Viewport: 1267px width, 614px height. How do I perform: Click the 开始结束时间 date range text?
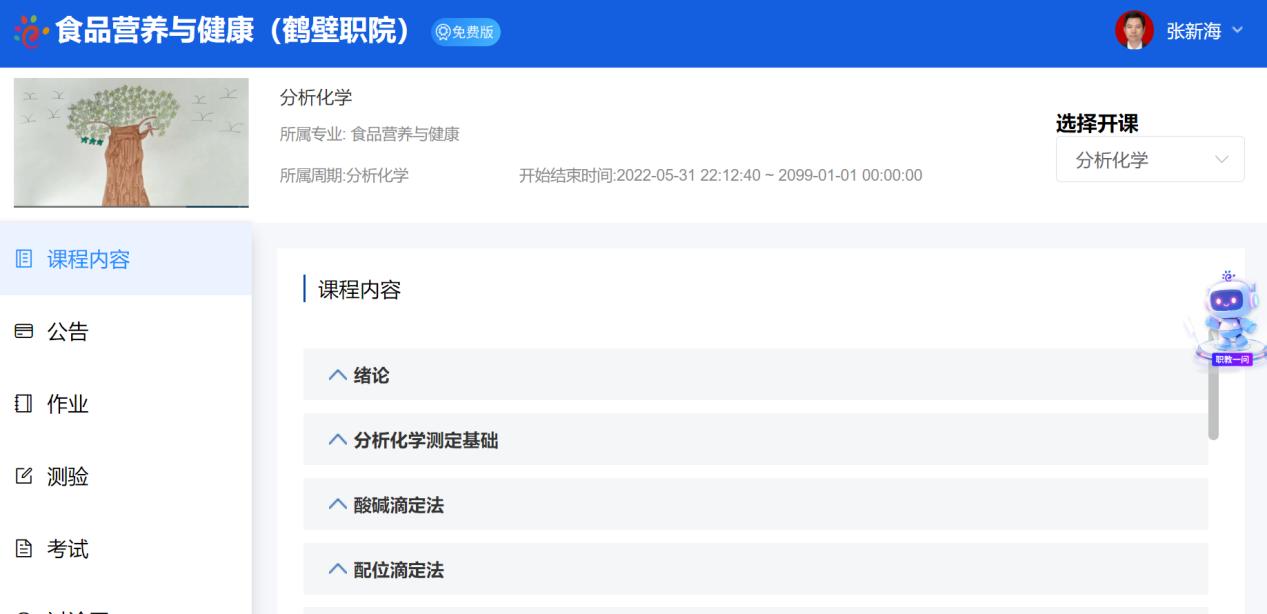(720, 175)
